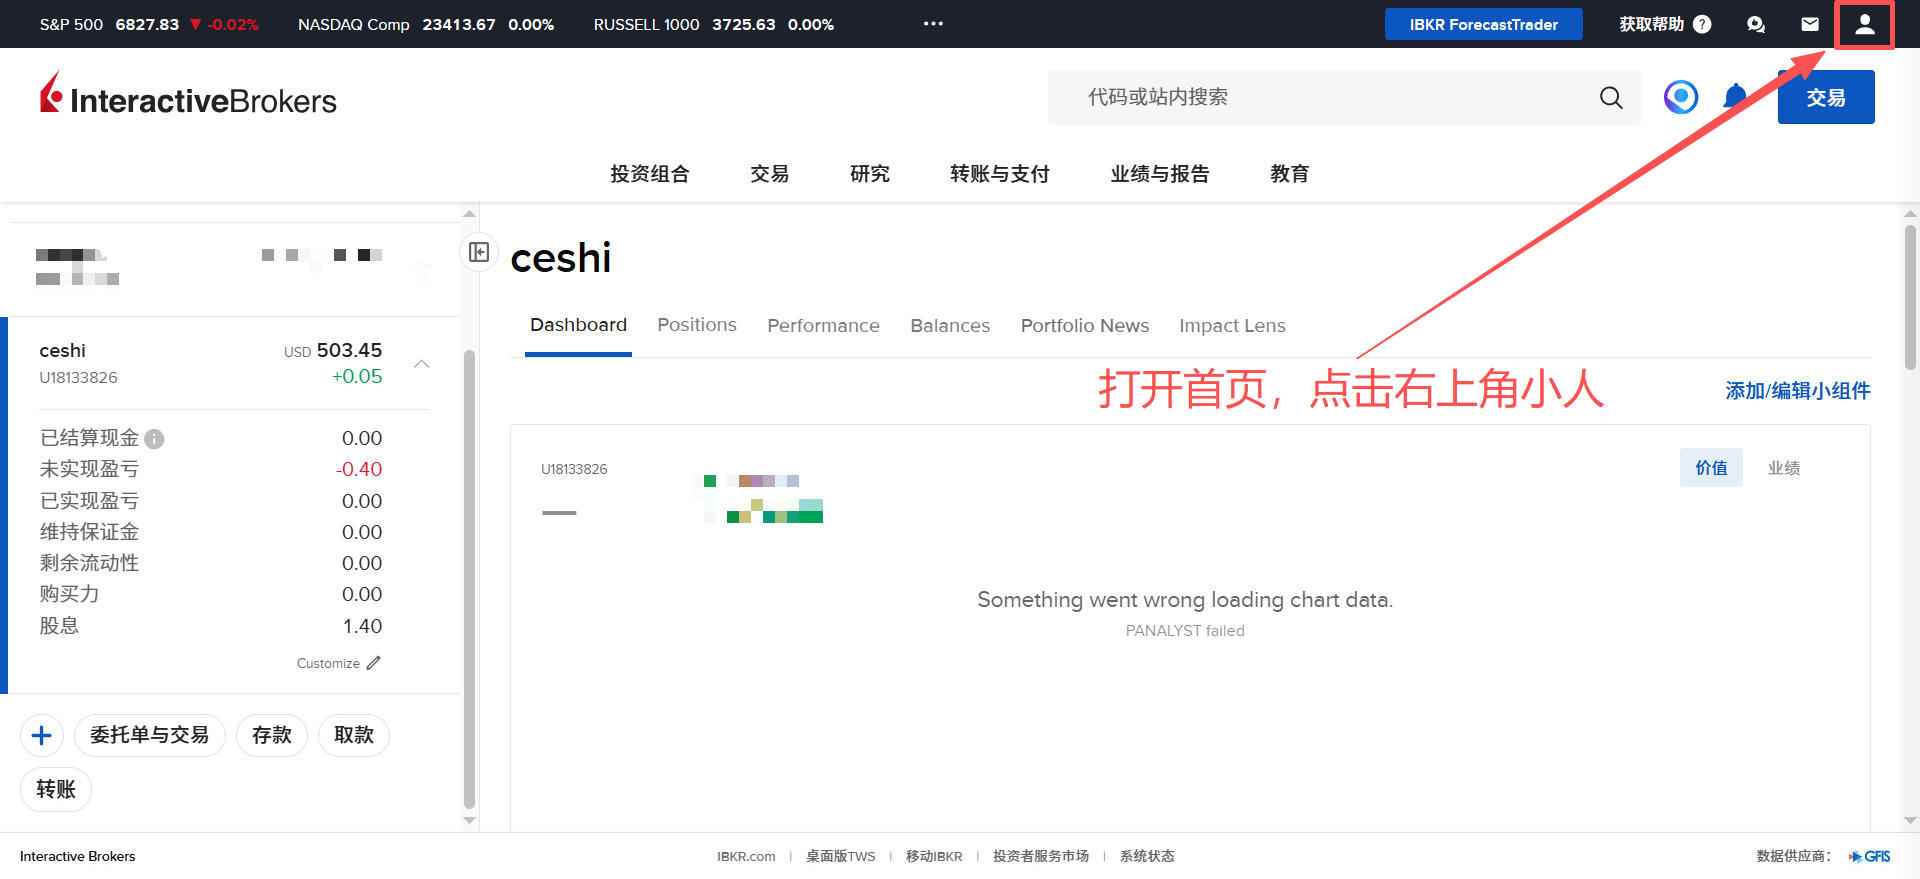Click the notification bell icon

[x=1735, y=97]
